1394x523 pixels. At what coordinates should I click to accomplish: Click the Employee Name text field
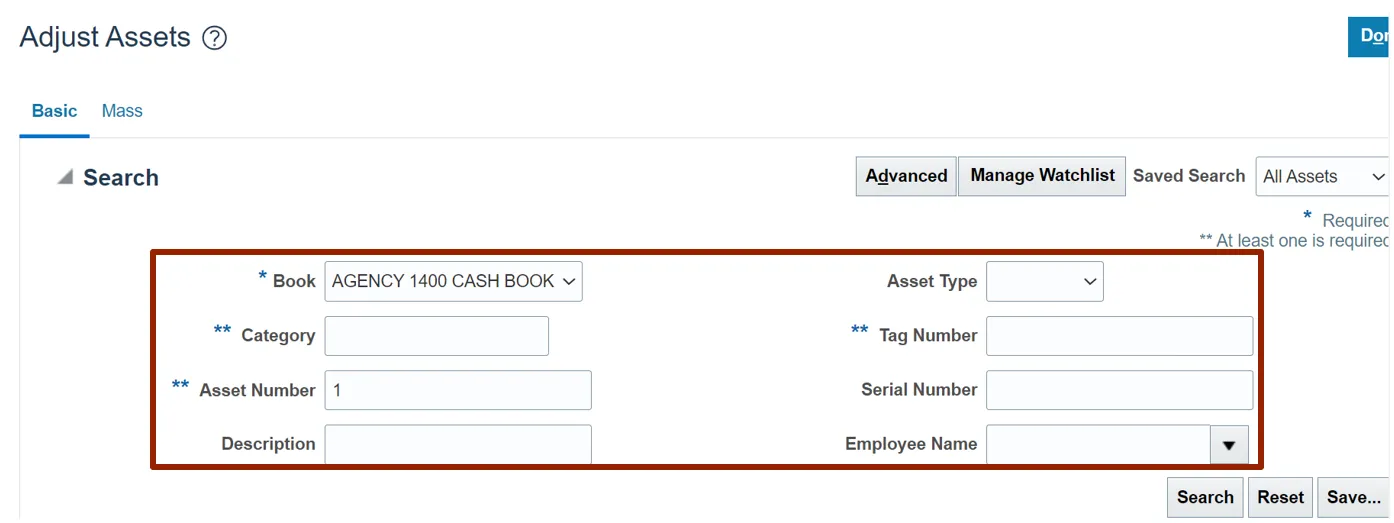pos(1097,444)
